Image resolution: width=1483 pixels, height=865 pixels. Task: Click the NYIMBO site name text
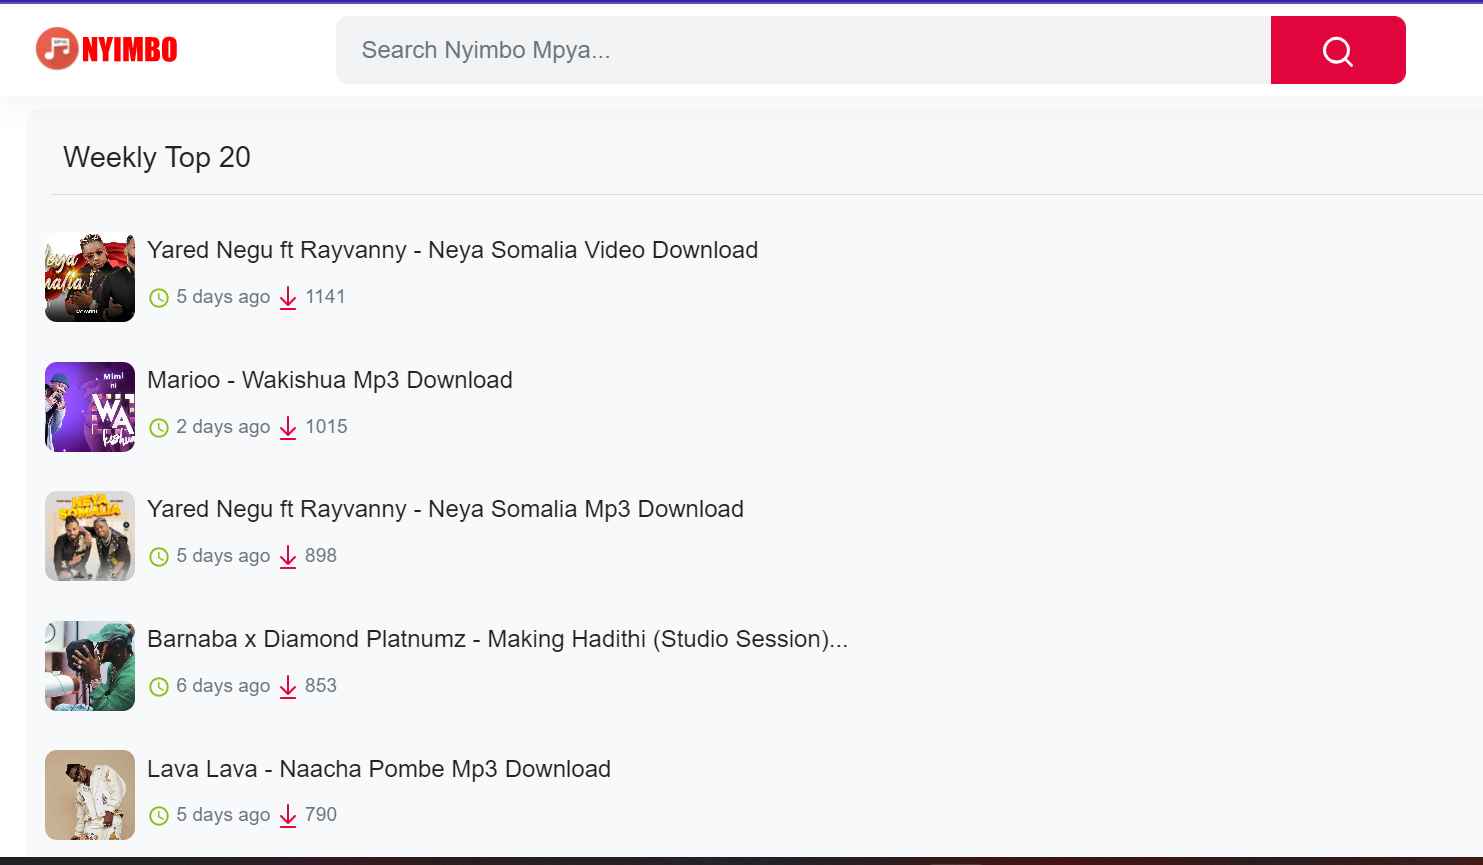(129, 50)
